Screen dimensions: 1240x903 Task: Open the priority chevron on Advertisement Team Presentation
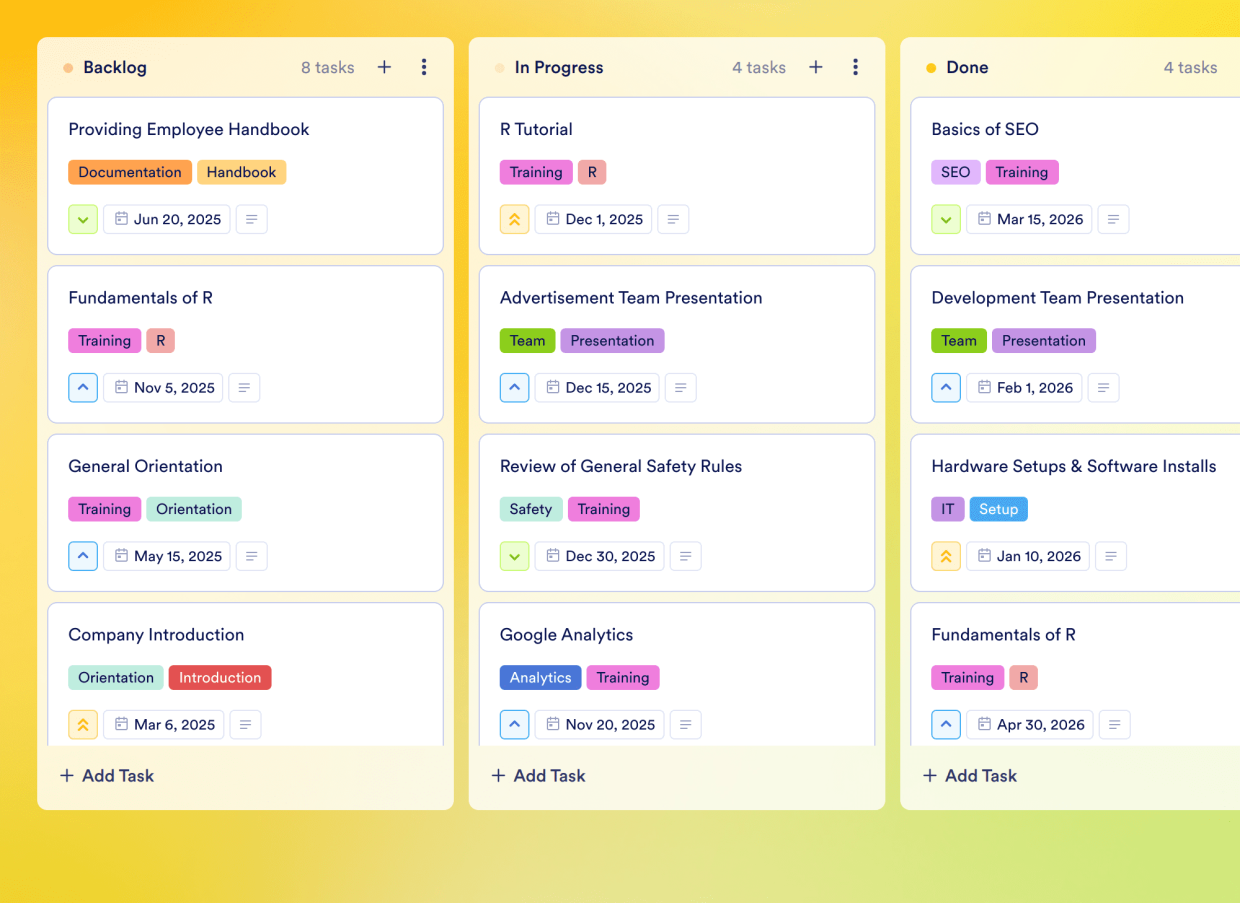tap(514, 387)
